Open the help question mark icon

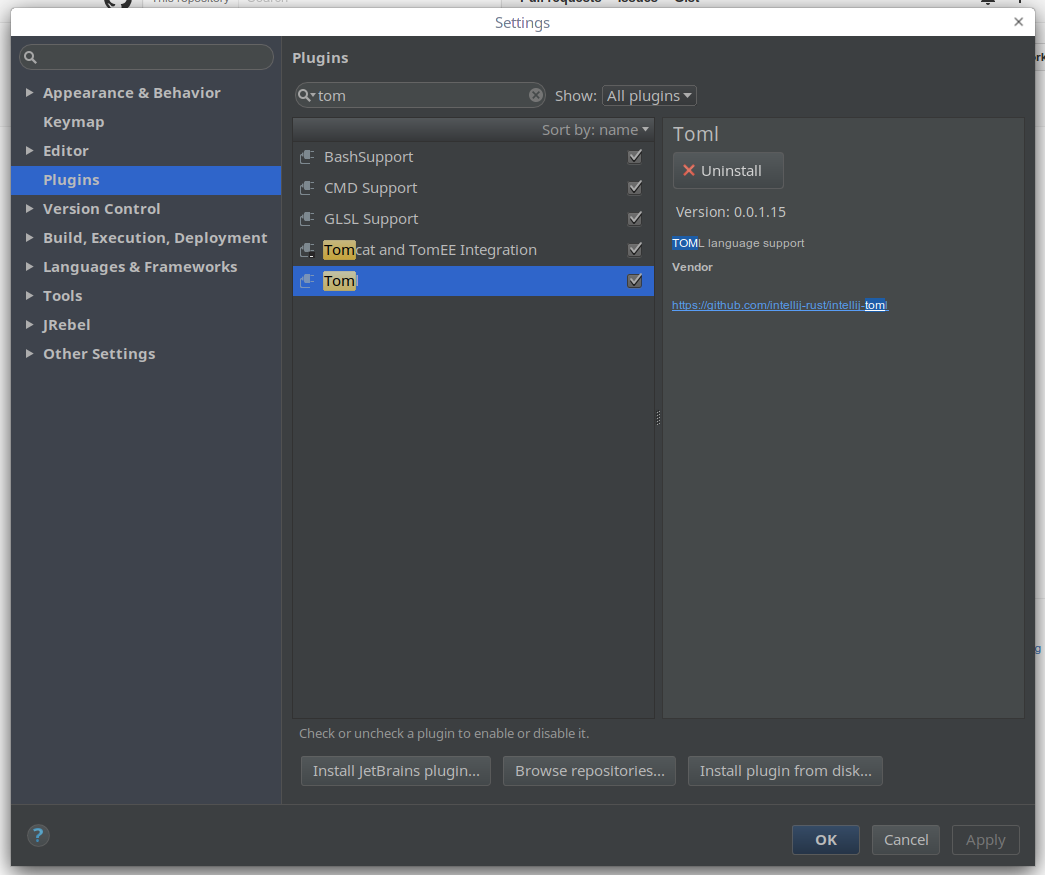38,835
